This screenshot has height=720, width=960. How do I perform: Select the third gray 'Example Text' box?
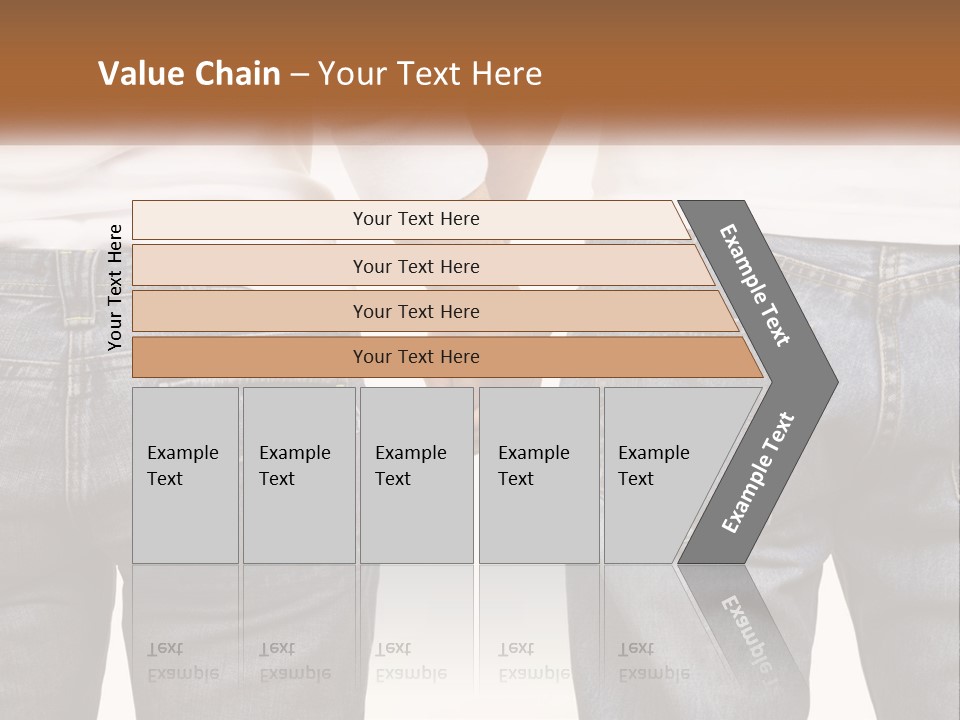coord(417,475)
